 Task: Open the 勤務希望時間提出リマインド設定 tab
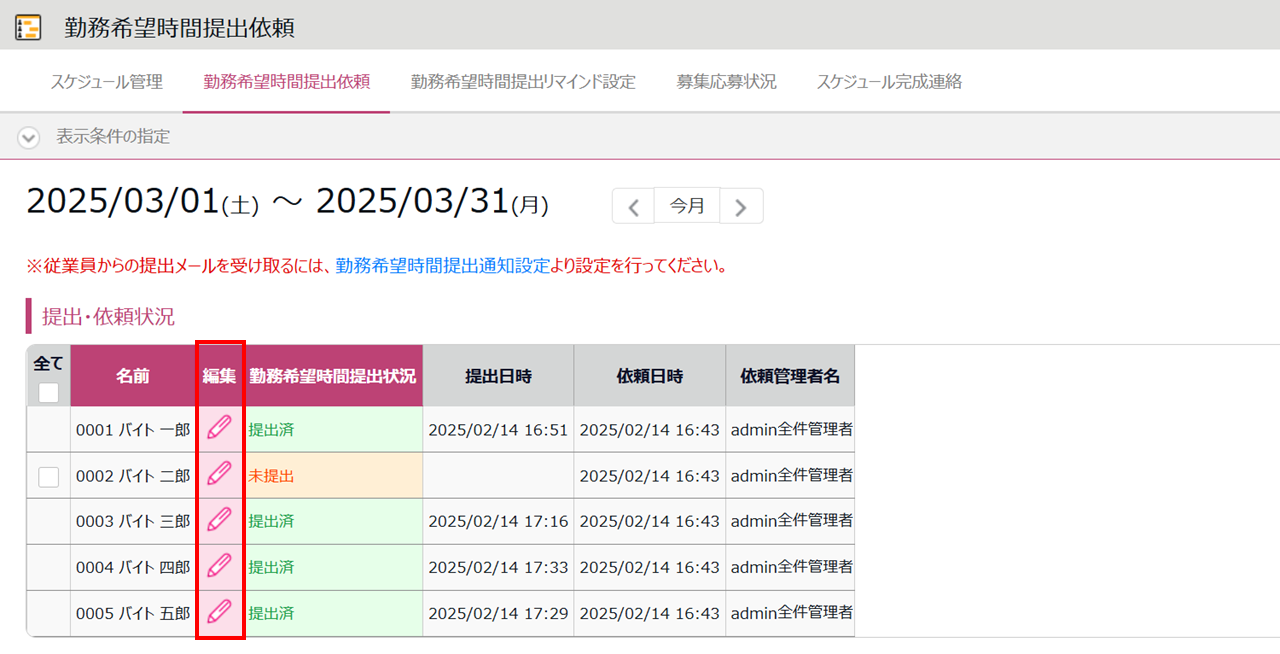(x=523, y=82)
